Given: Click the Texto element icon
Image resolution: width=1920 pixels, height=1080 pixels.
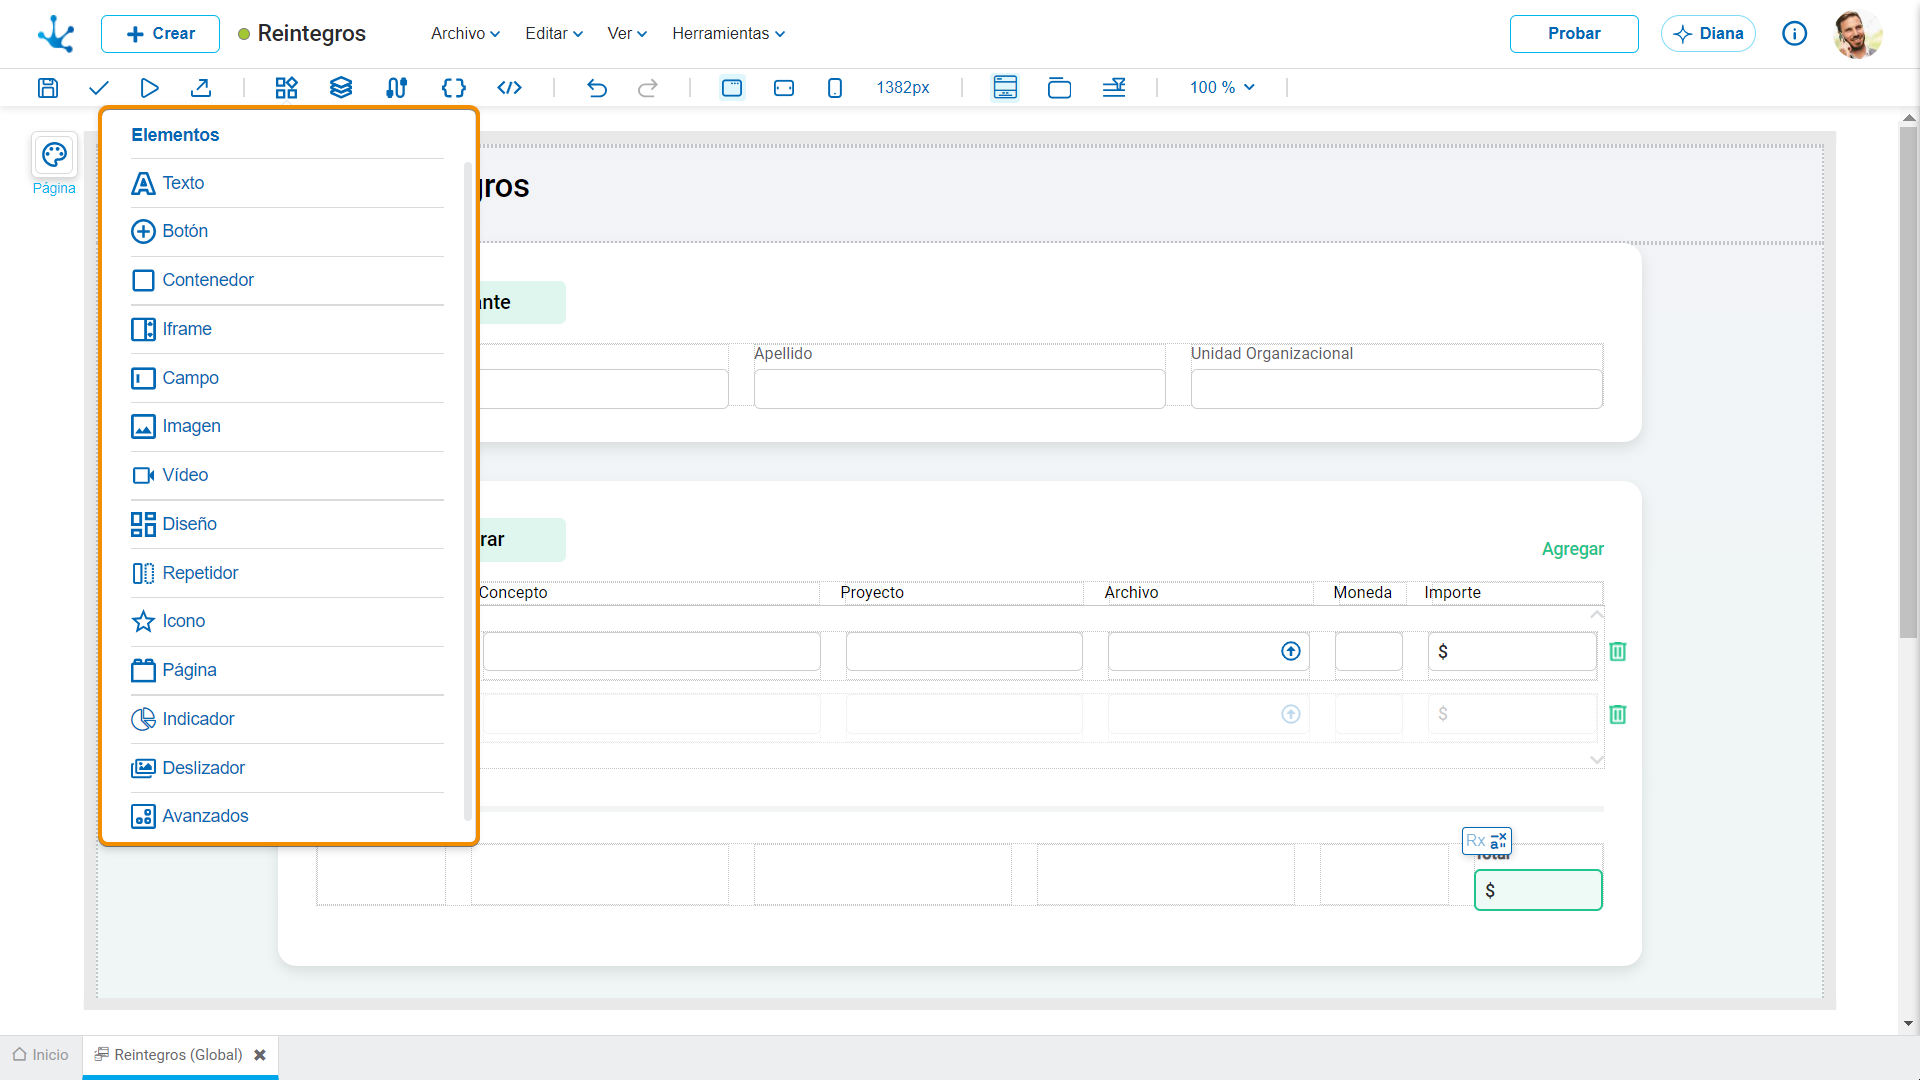Looking at the screenshot, I should tap(143, 184).
